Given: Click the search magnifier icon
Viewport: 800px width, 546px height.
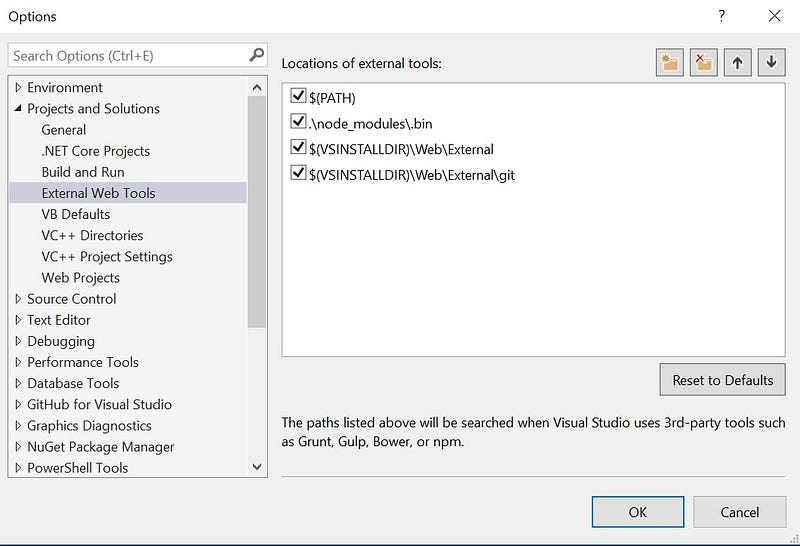Looking at the screenshot, I should (257, 55).
